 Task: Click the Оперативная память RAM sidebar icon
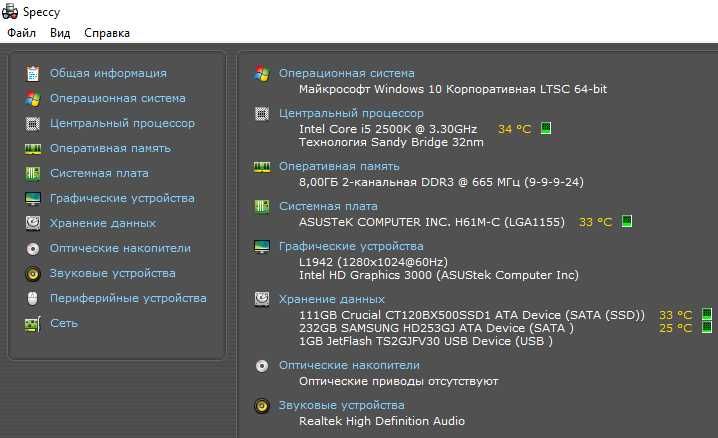[33, 148]
